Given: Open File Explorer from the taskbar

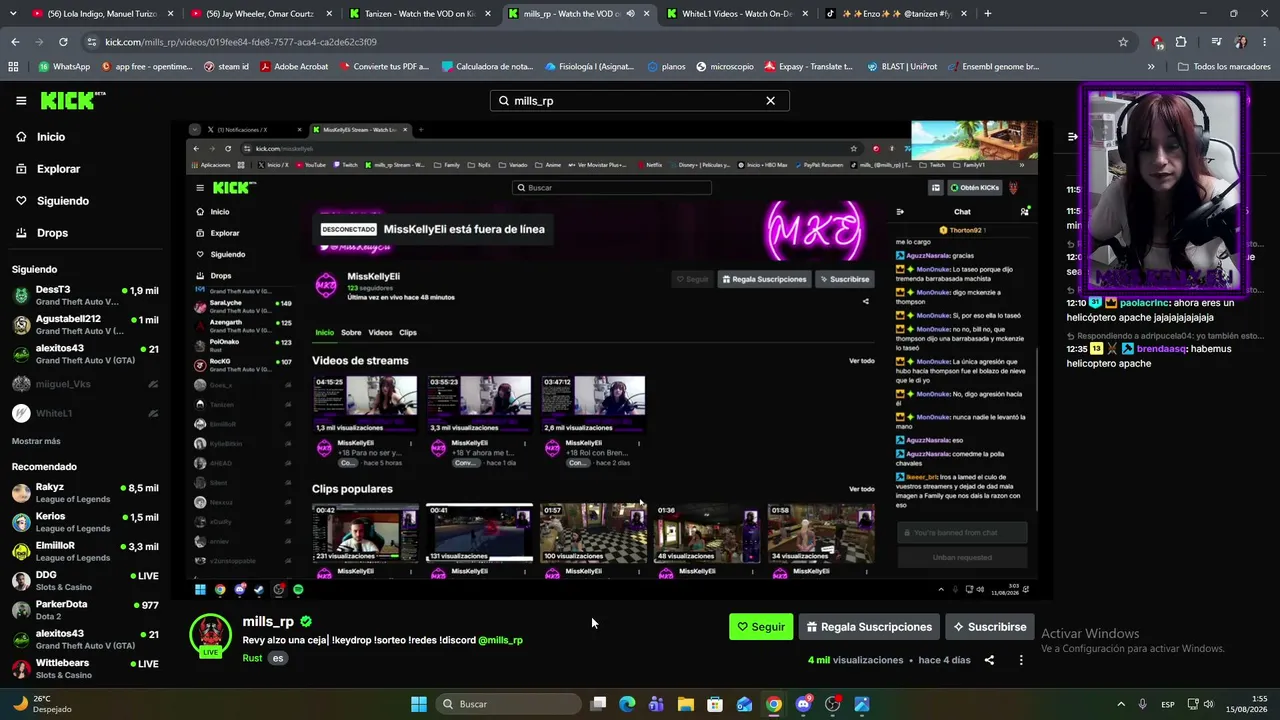Looking at the screenshot, I should pos(686,704).
